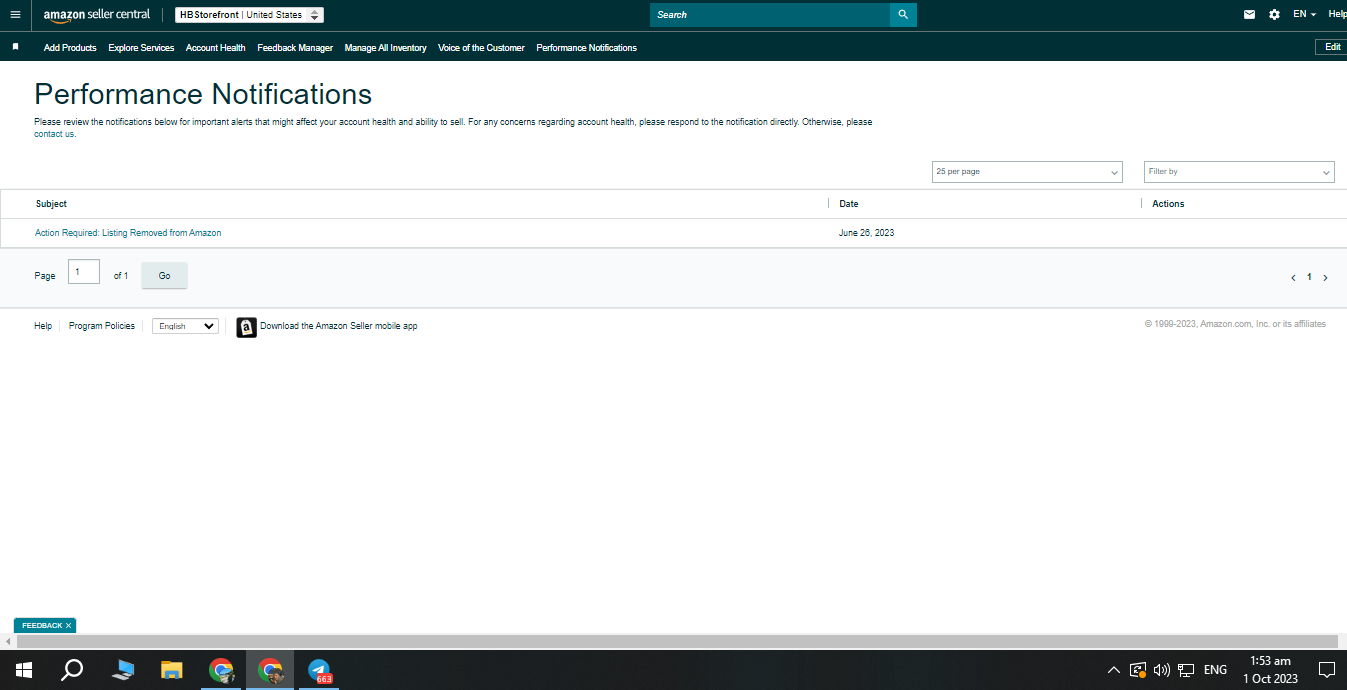Click the previous page arrow
Screen dimensions: 1347x690
point(1293,278)
